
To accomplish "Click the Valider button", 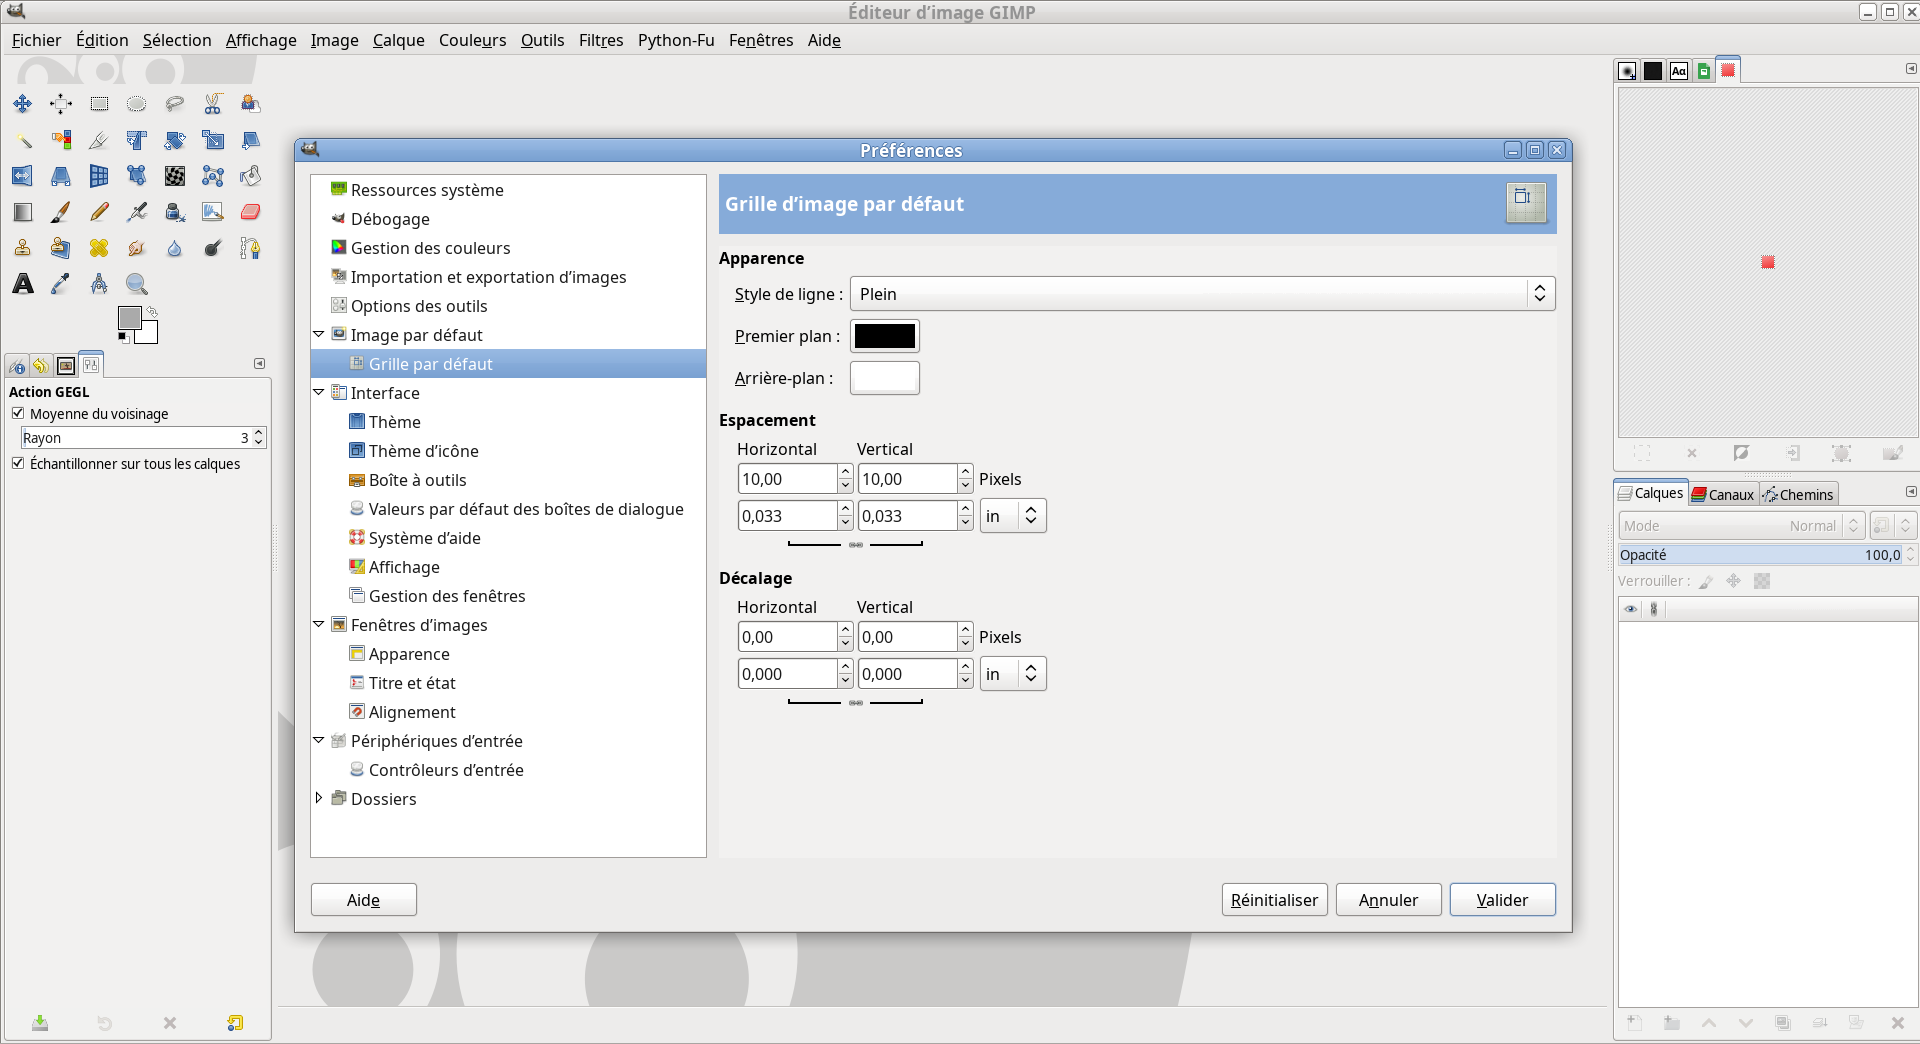I will (x=1502, y=900).
